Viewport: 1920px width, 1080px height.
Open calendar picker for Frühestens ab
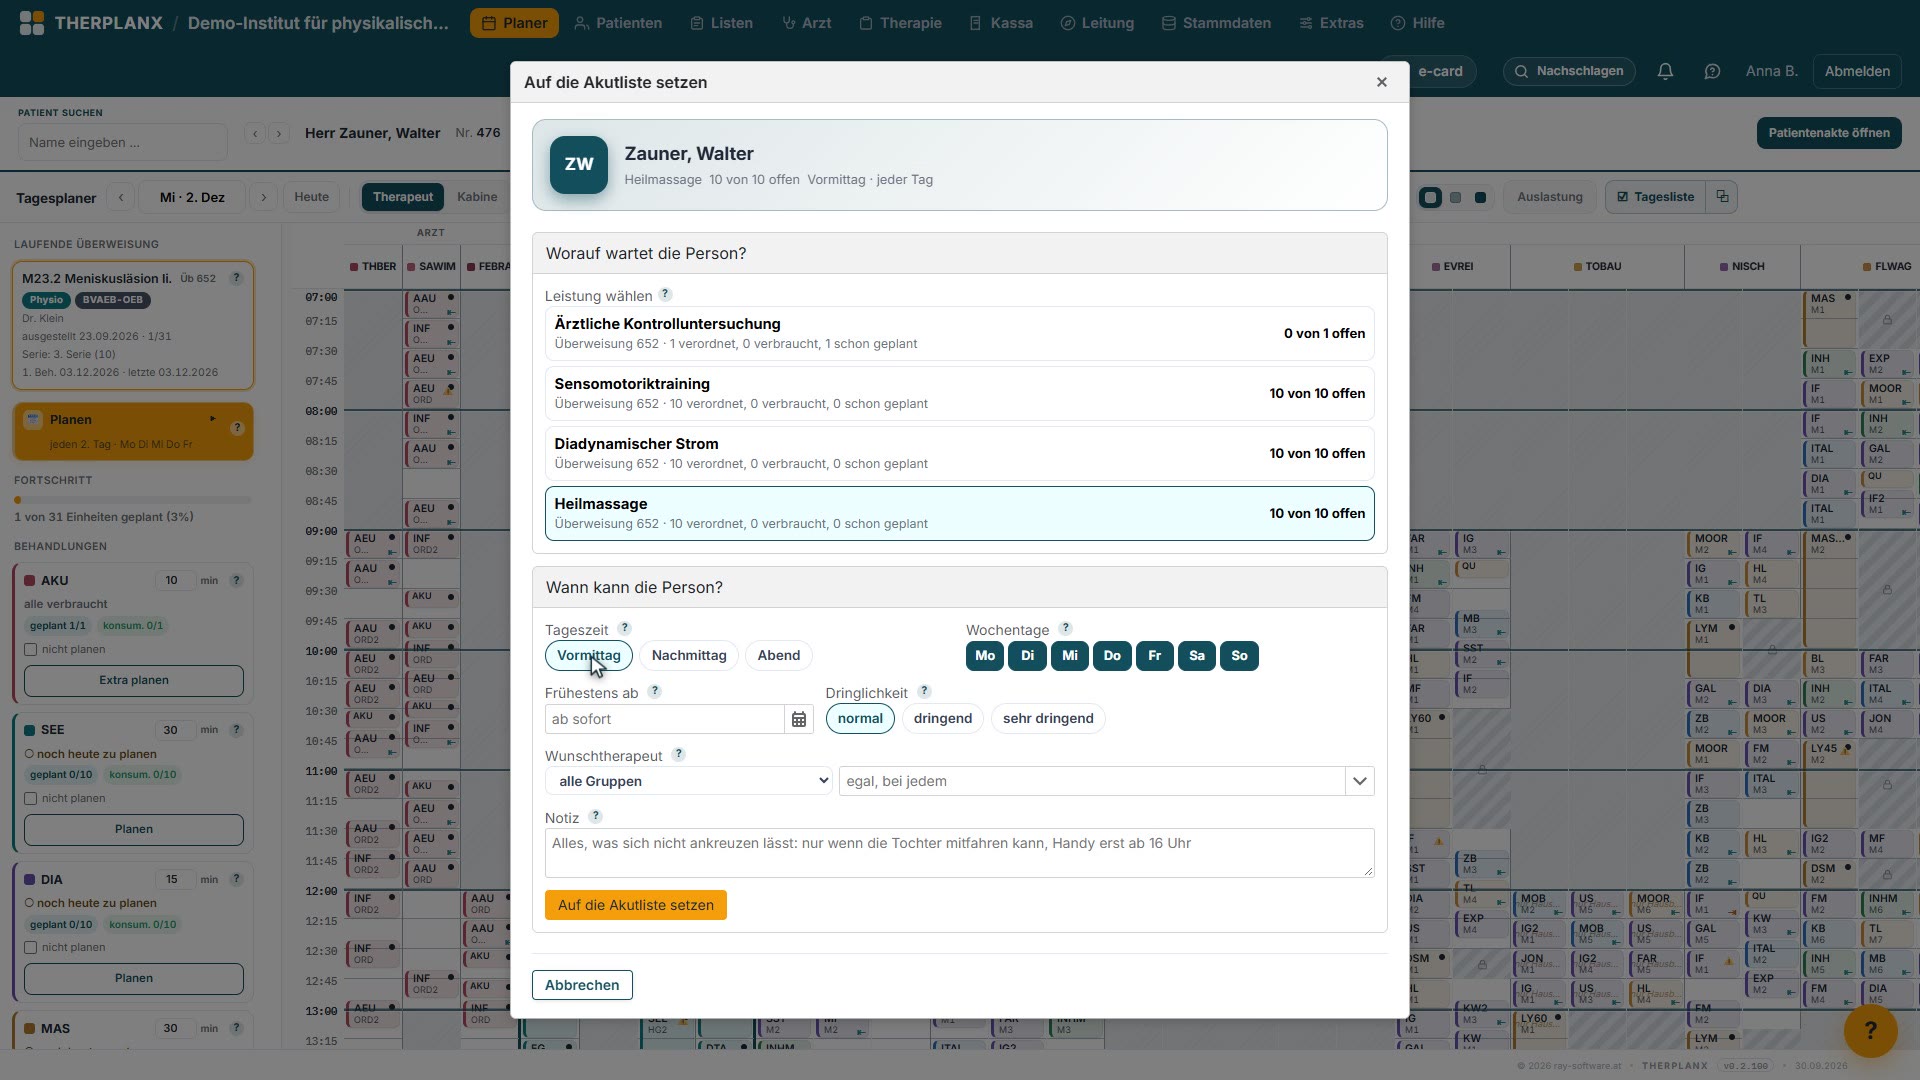[799, 719]
